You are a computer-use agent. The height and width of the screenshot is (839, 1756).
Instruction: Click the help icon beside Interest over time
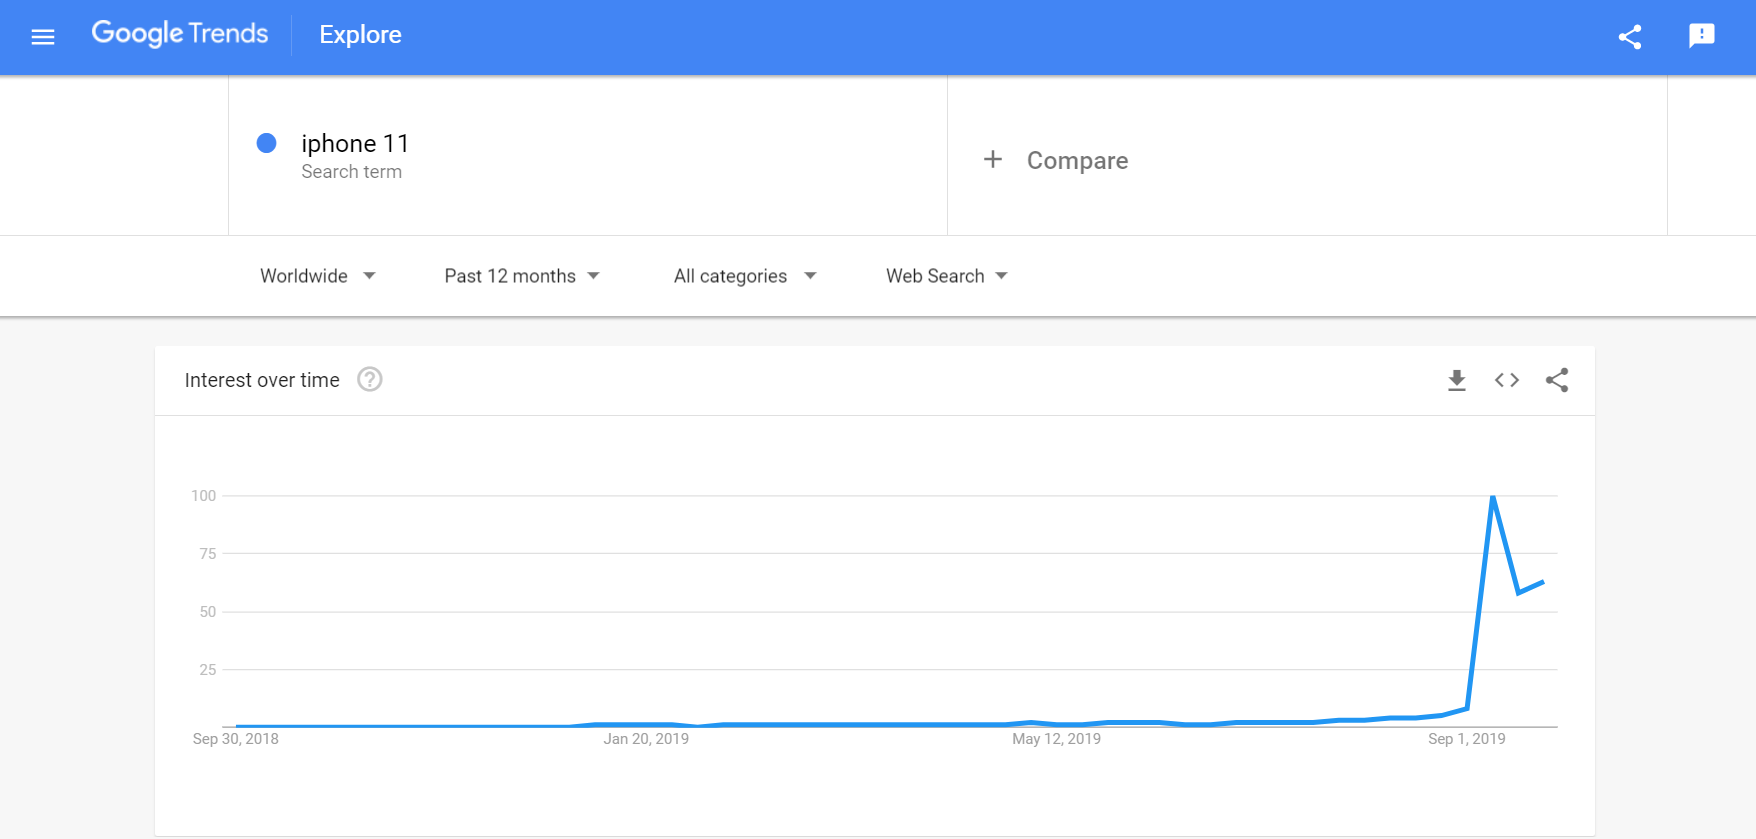(x=370, y=380)
